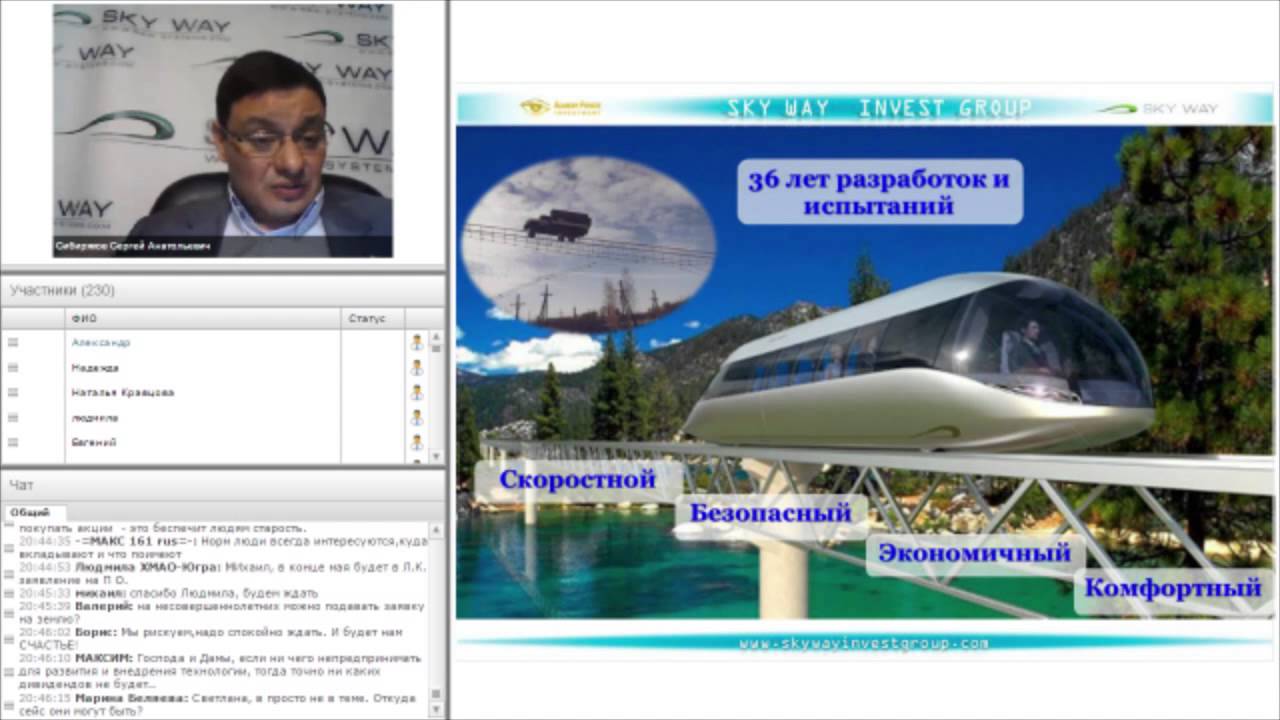Click the menu handle icon left of Наталья Кравцова
Image resolution: width=1280 pixels, height=720 pixels.
pos(13,392)
